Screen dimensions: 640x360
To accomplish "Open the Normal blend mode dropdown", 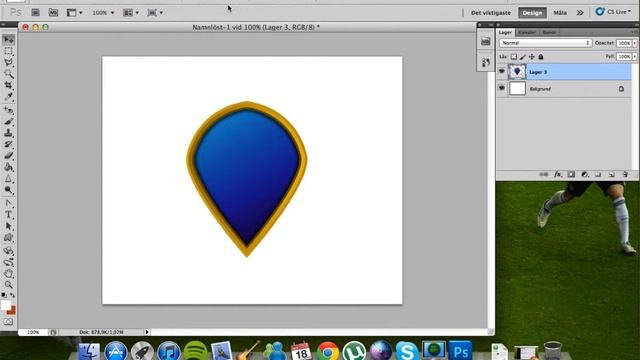I will point(545,43).
